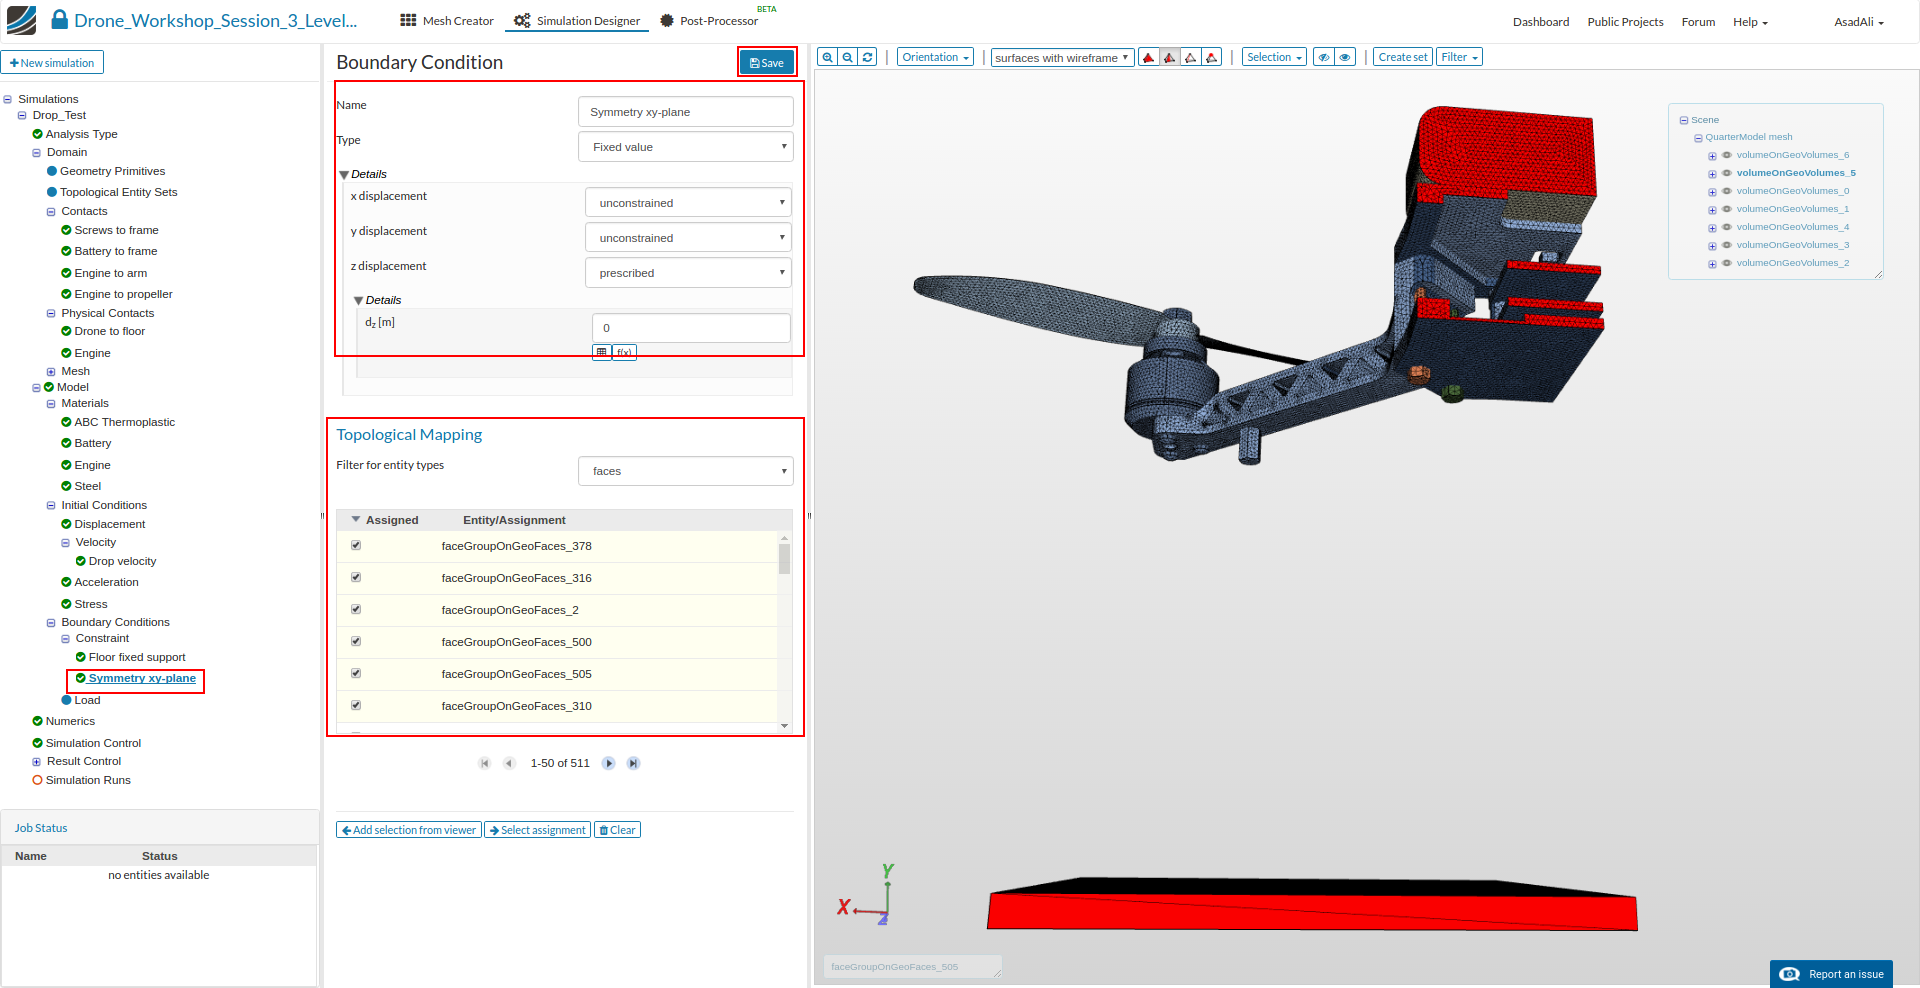This screenshot has width=1920, height=988.
Task: Click the viewer orientation axis cube
Action: (x=866, y=897)
